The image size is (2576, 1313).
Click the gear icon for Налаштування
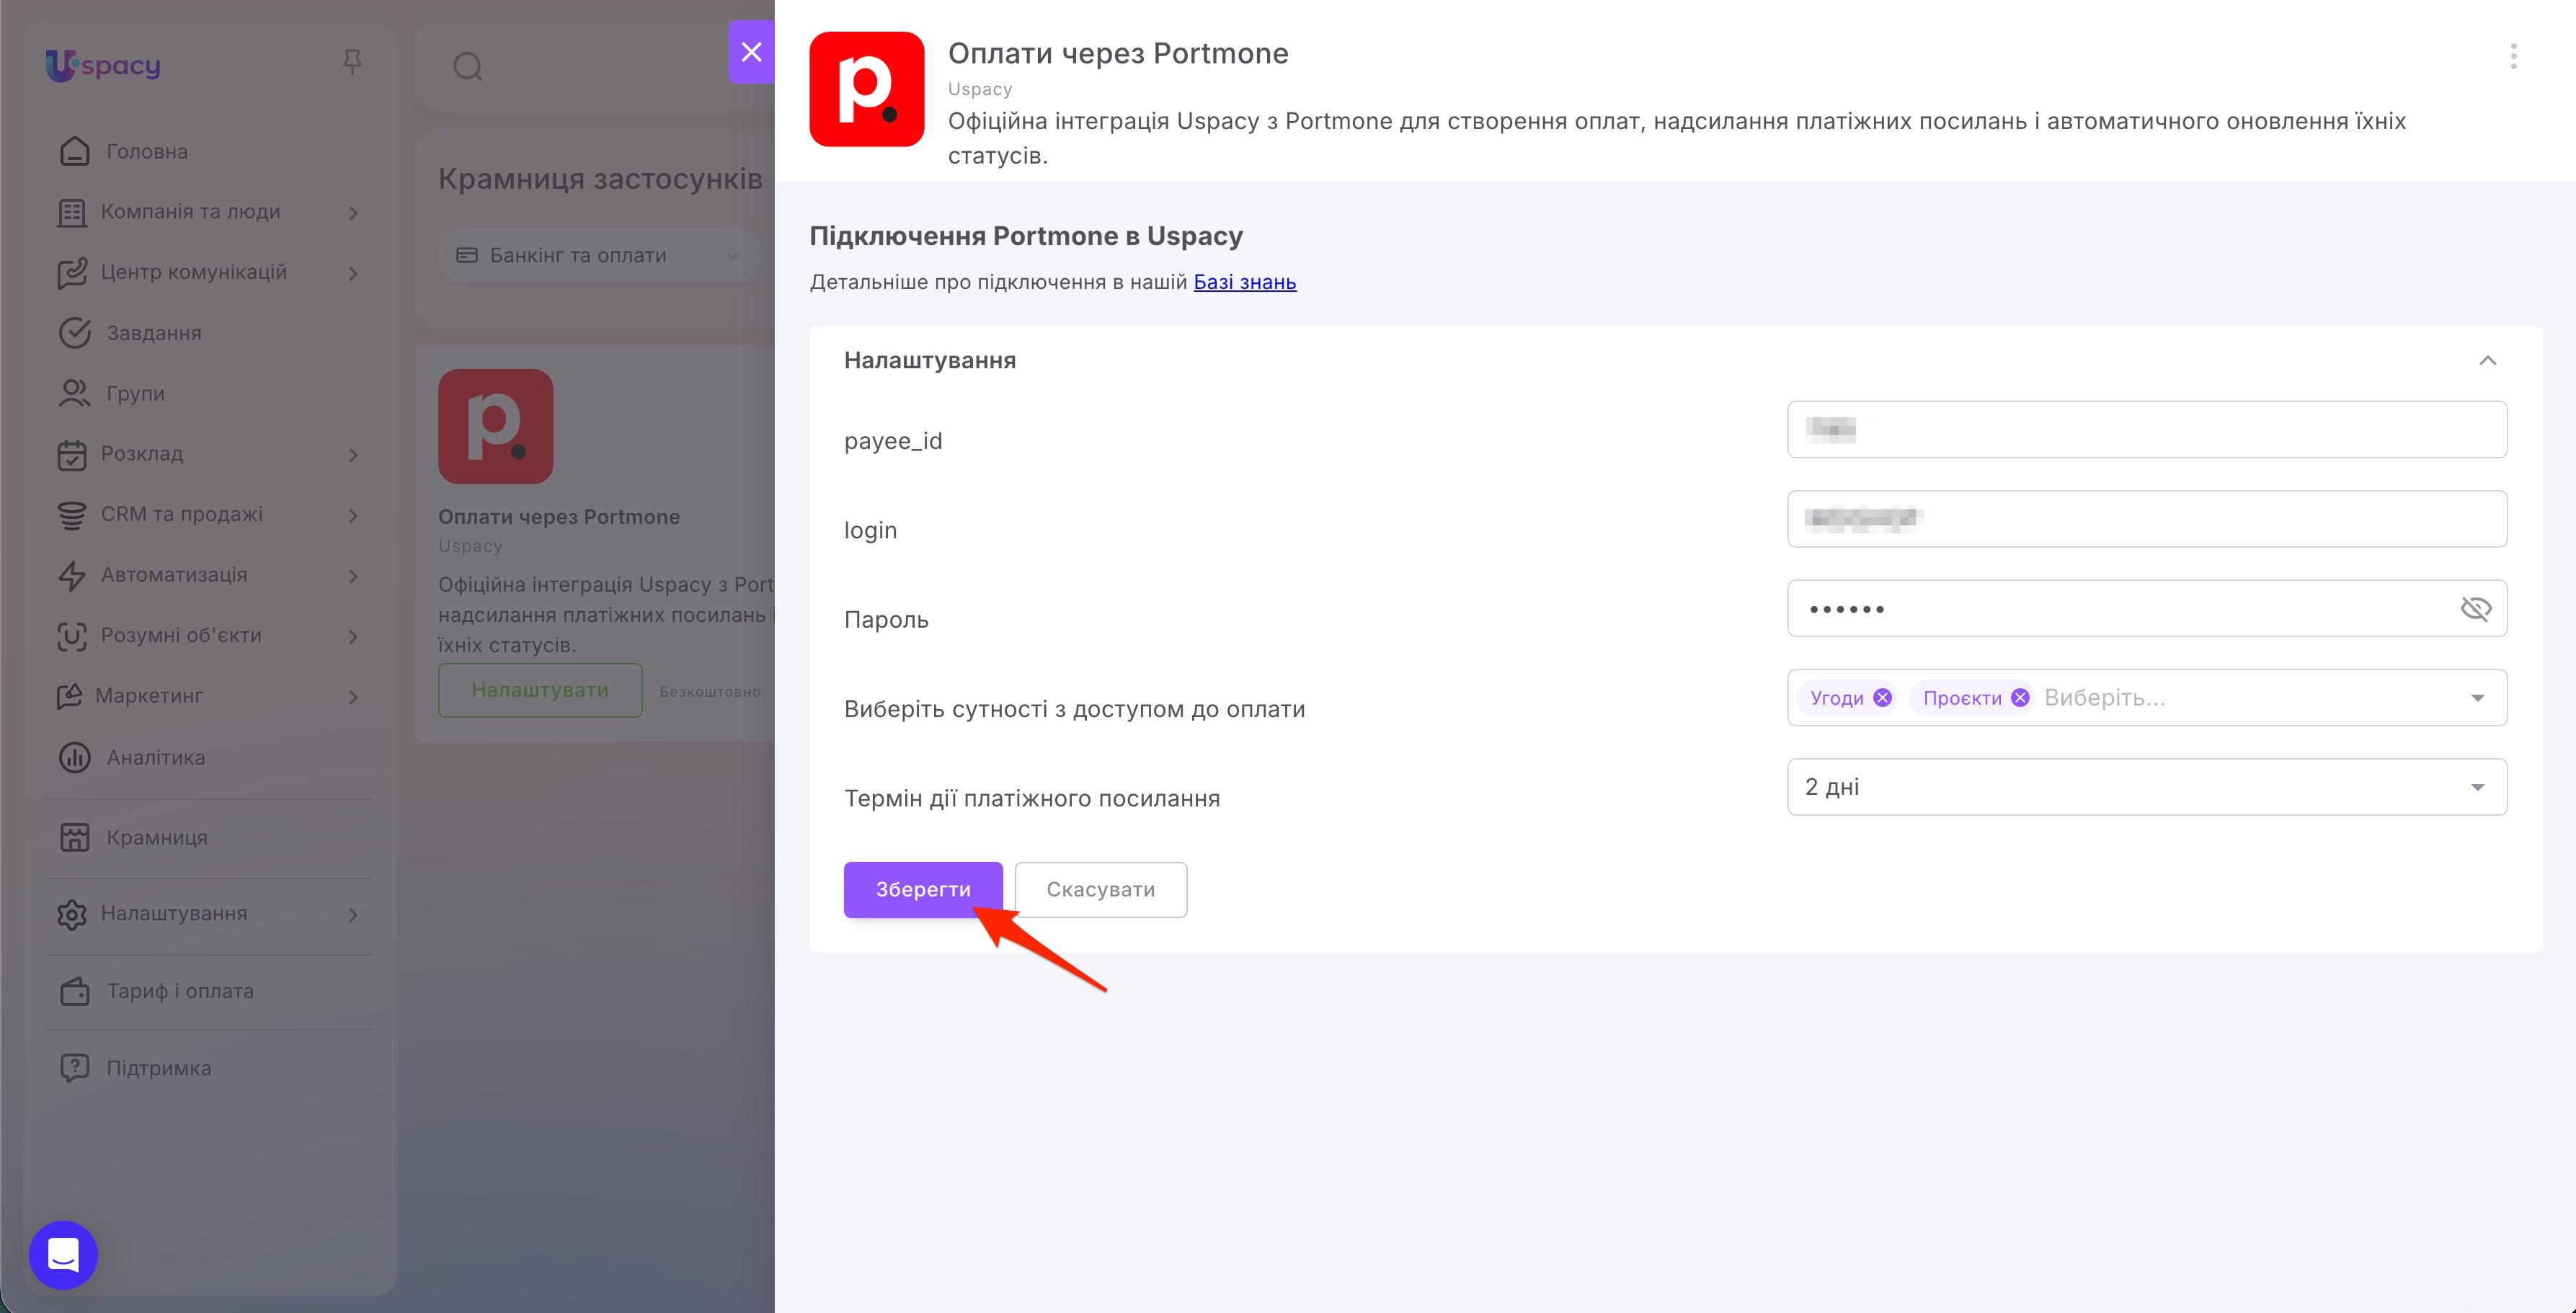(x=72, y=915)
